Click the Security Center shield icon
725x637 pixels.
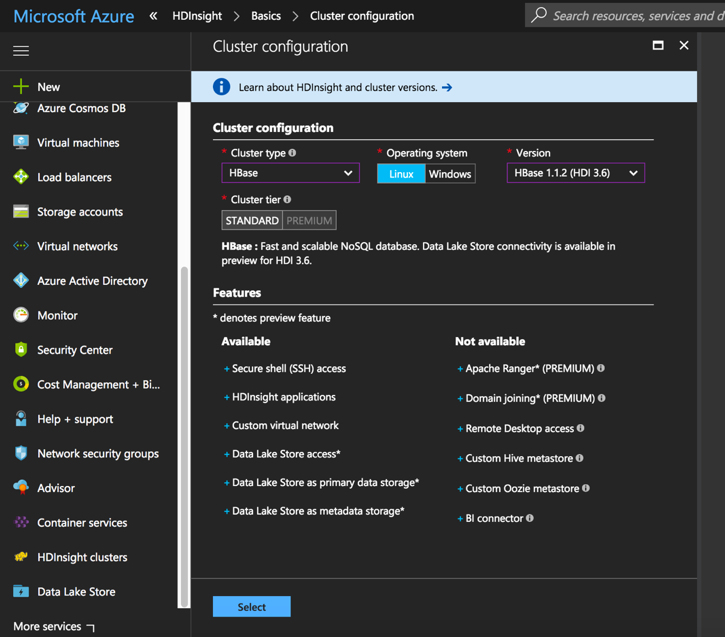click(x=21, y=350)
